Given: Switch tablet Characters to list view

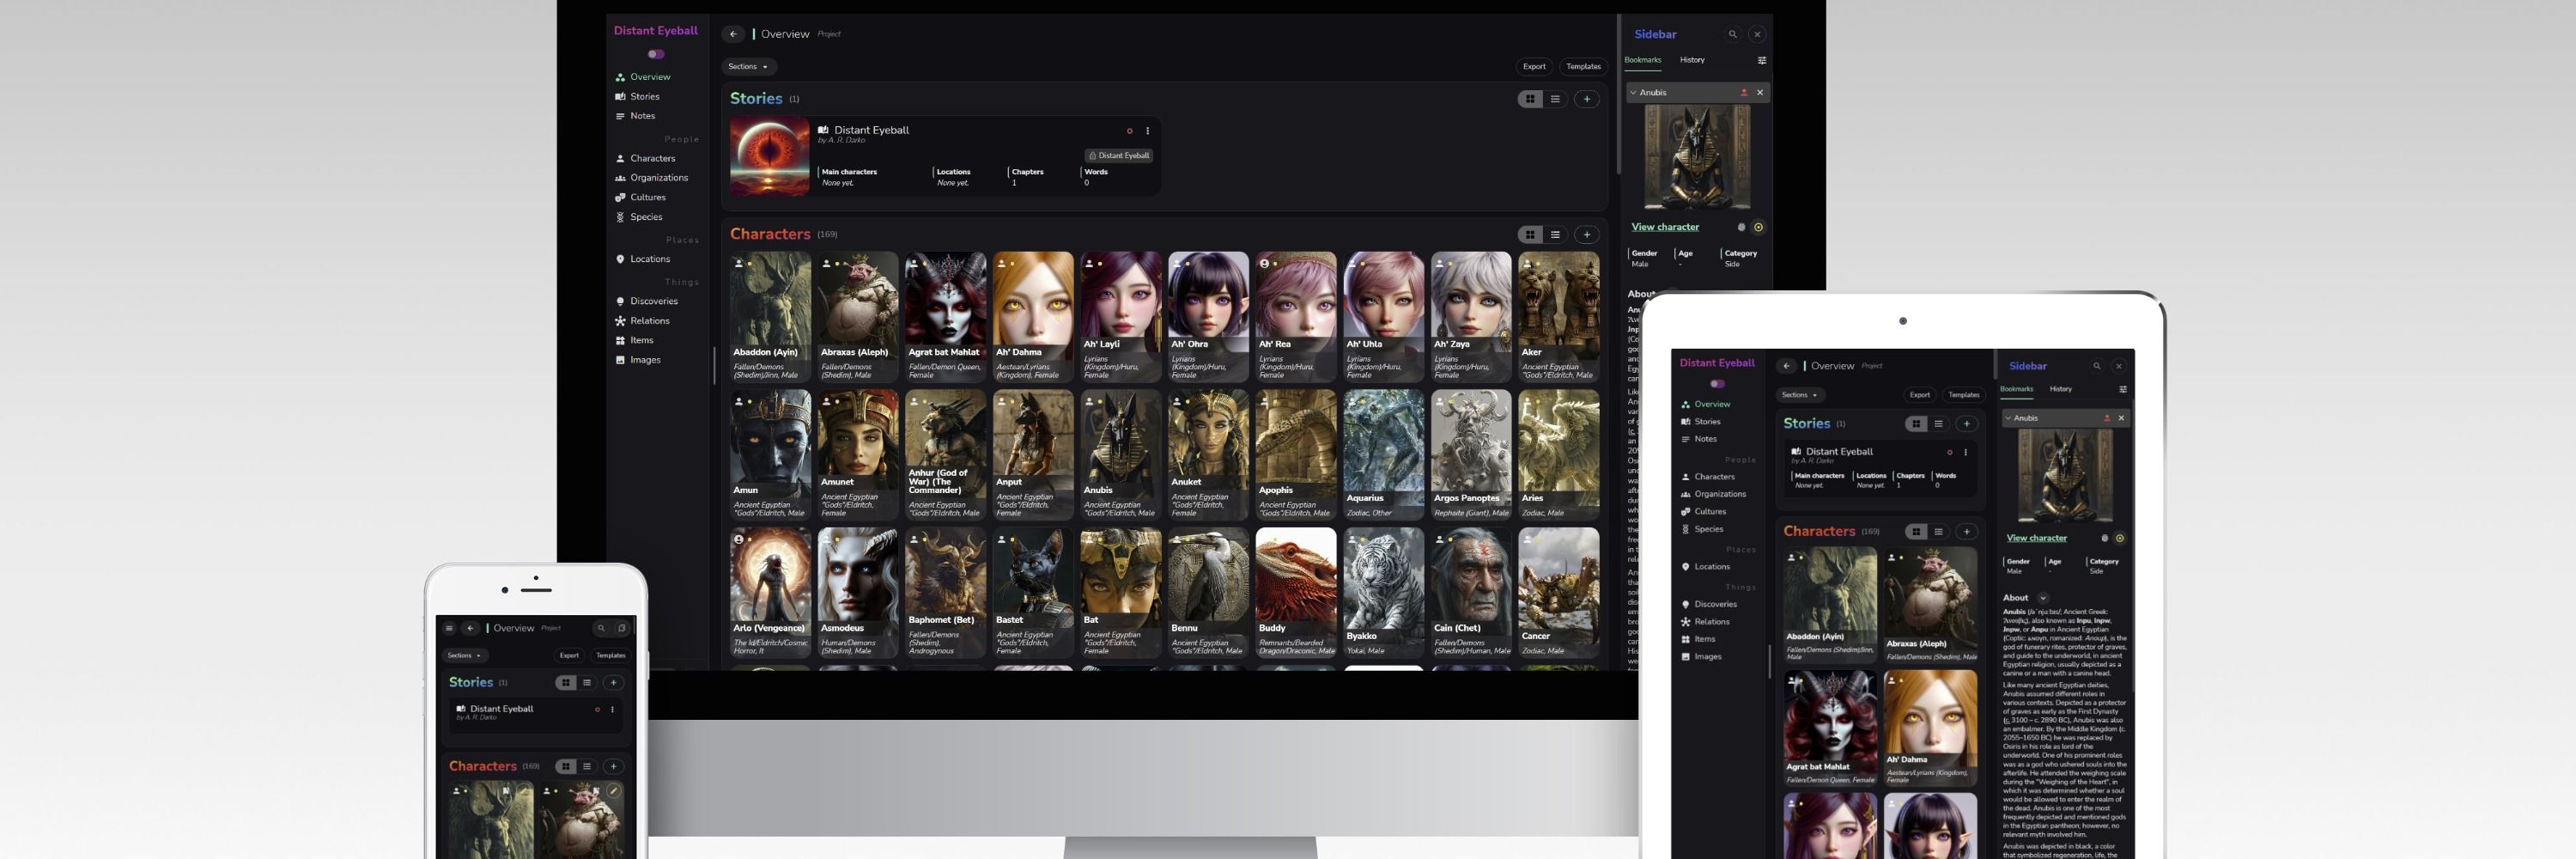Looking at the screenshot, I should 1938,532.
